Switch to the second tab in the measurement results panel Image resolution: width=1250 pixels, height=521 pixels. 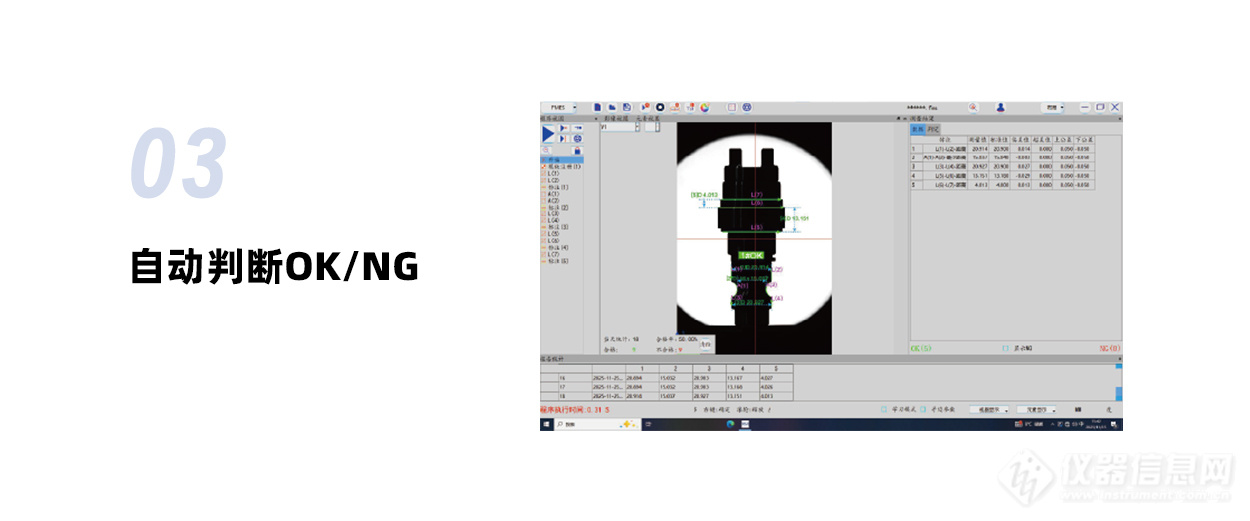[x=933, y=129]
